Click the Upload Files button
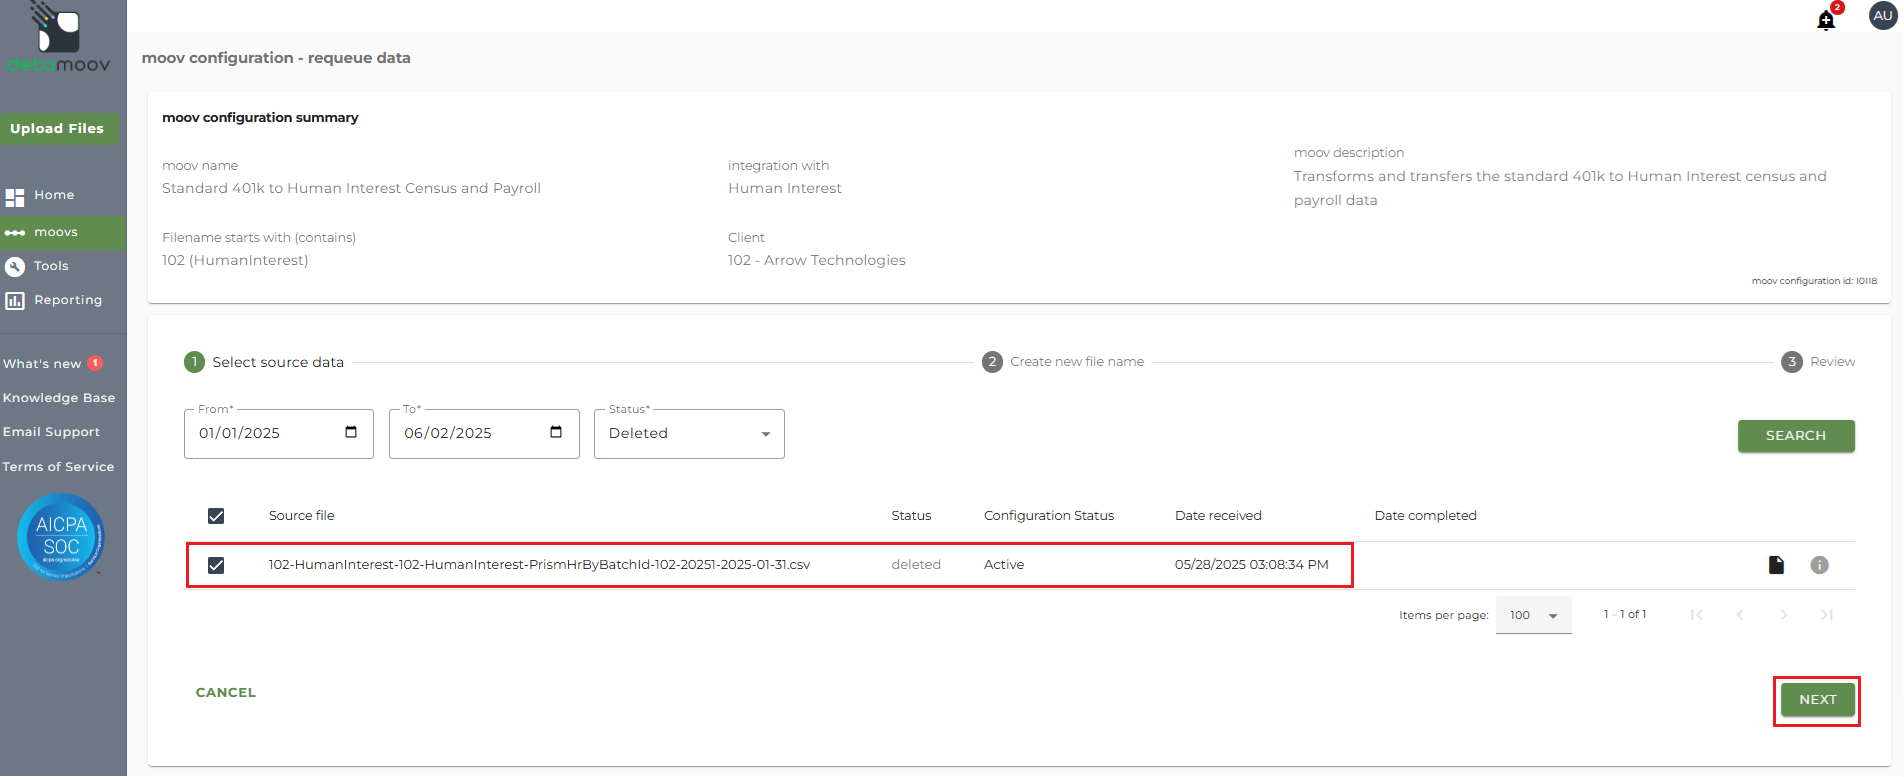The image size is (1904, 777). [57, 129]
